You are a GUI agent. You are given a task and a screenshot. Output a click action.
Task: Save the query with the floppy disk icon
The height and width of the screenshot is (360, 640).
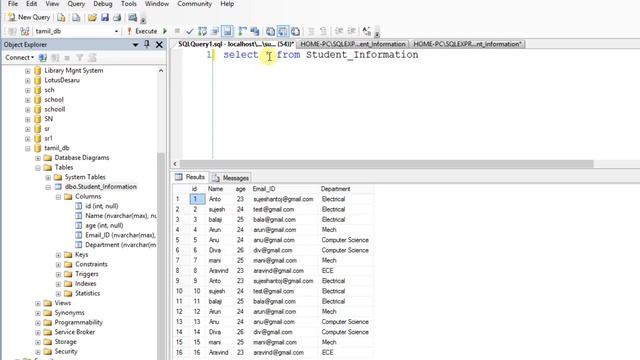pyautogui.click(x=105, y=17)
